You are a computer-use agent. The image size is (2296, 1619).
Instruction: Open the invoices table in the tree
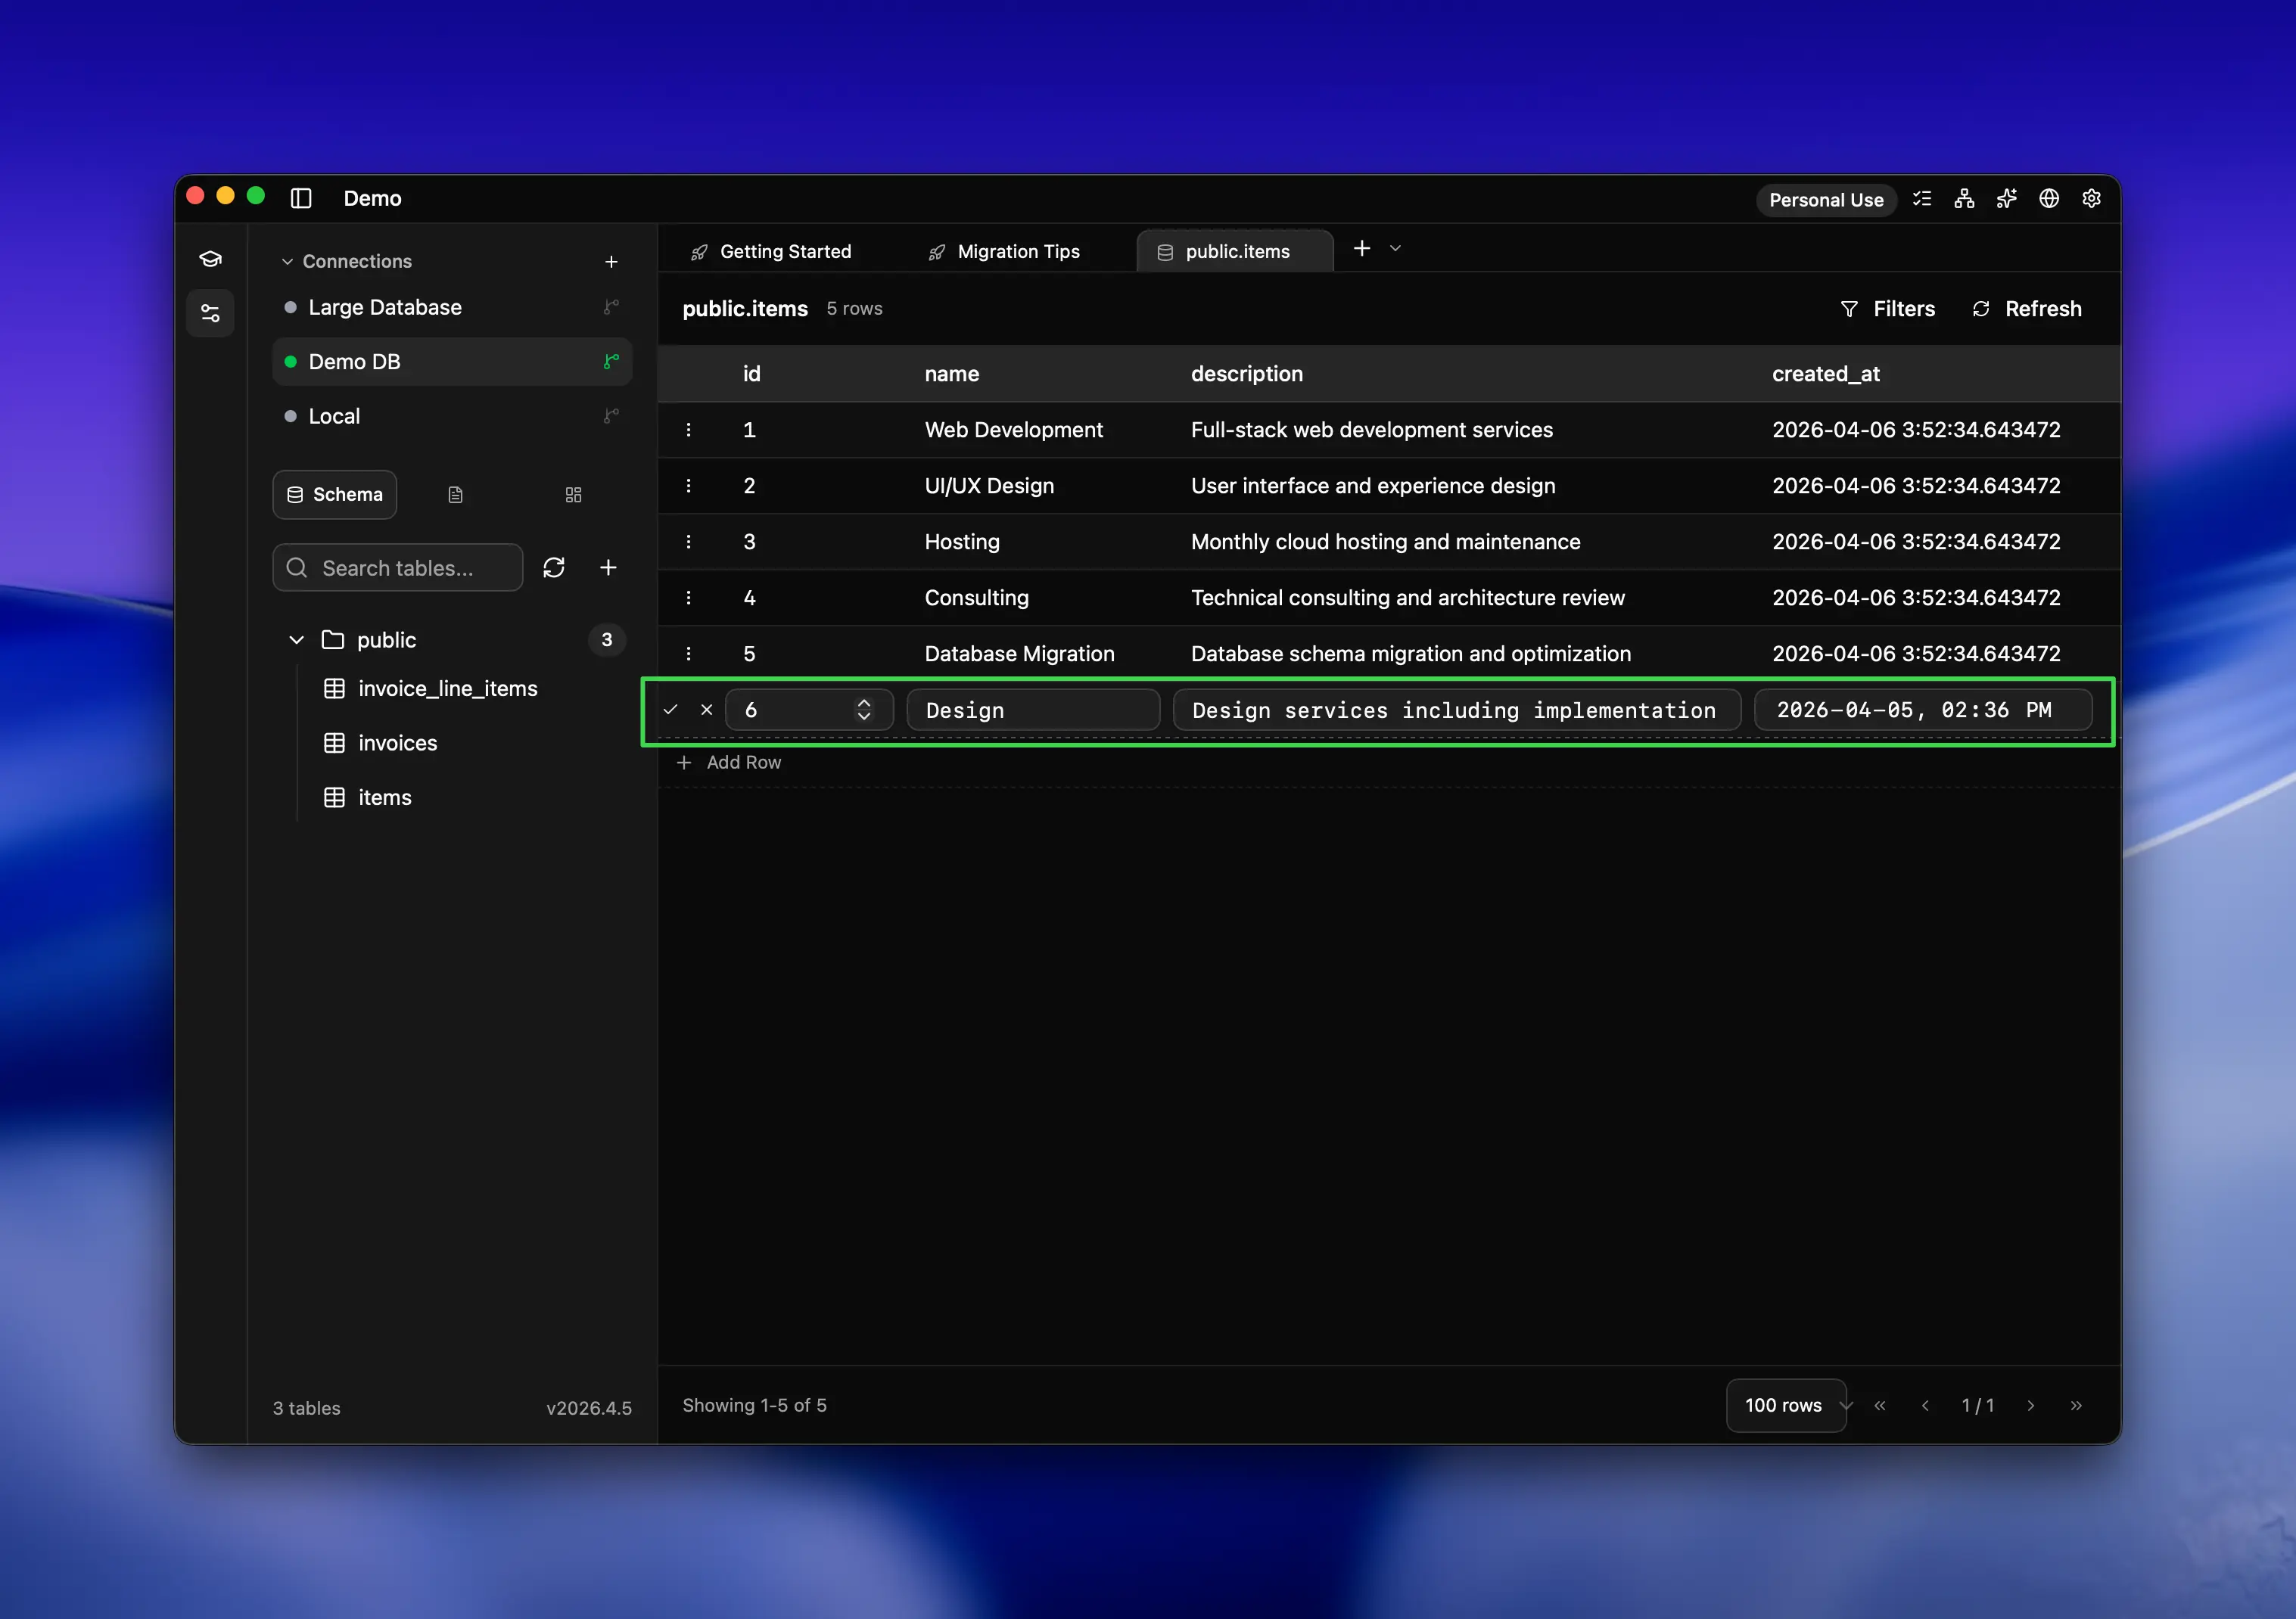(x=397, y=743)
